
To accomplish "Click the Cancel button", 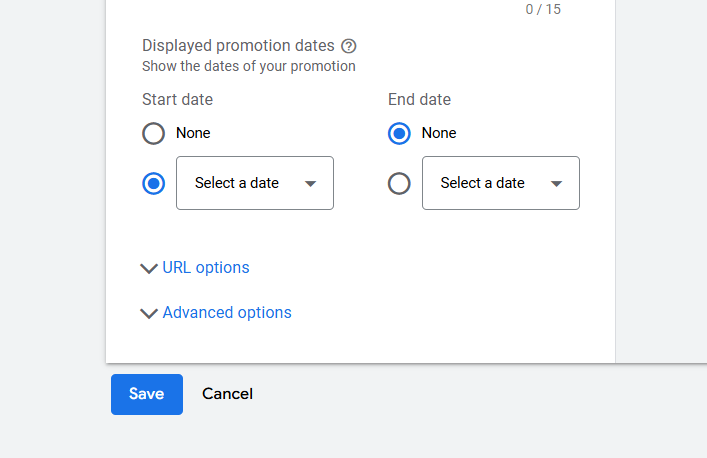I will (227, 394).
